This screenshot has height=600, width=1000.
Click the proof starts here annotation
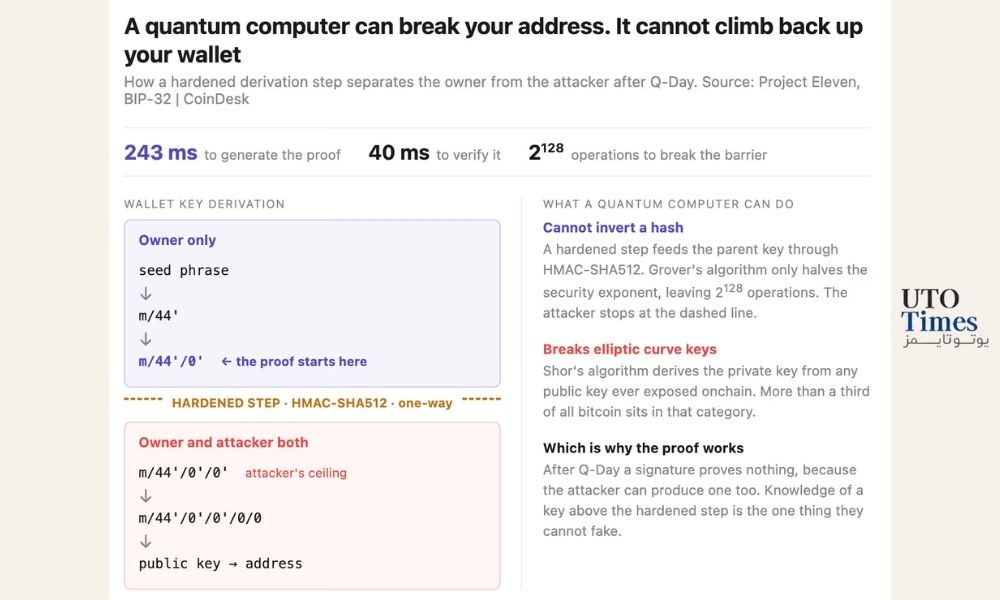pos(294,362)
